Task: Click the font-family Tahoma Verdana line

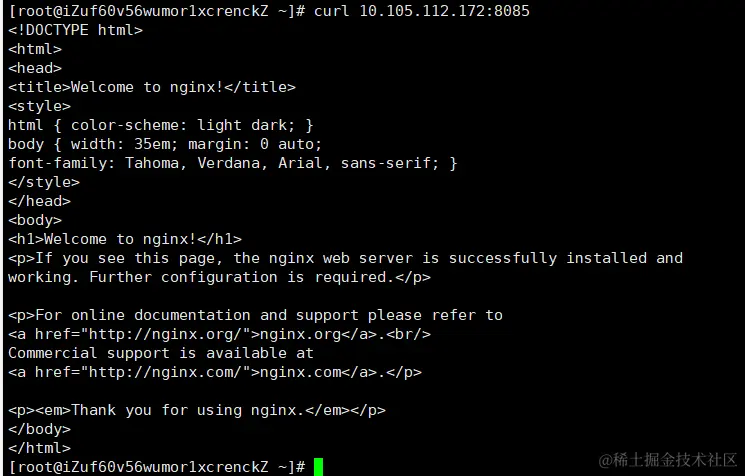Action: pos(232,163)
